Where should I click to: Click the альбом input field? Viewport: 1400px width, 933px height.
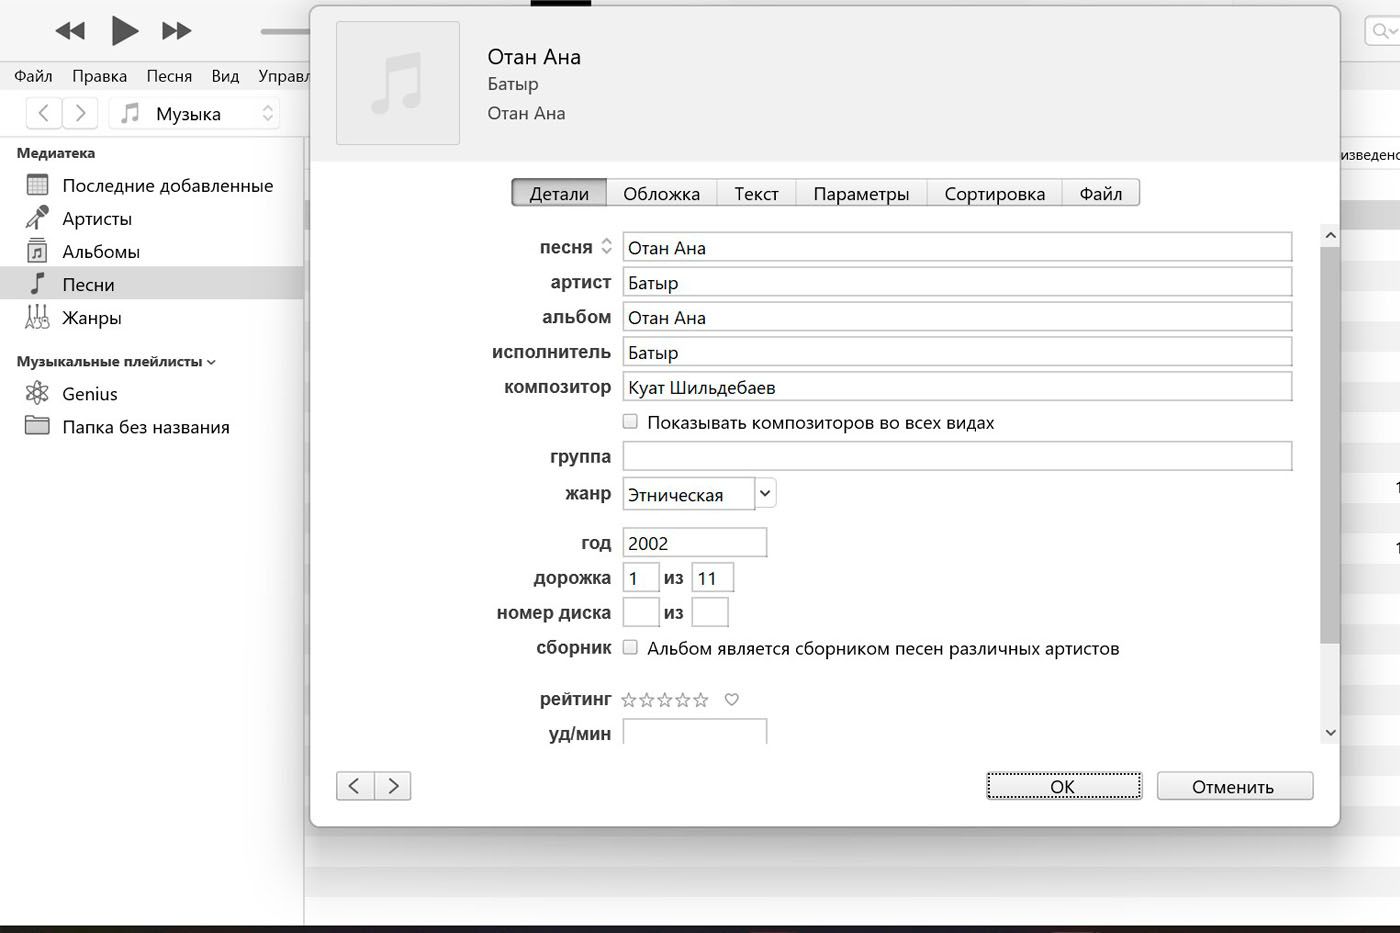[x=957, y=317]
